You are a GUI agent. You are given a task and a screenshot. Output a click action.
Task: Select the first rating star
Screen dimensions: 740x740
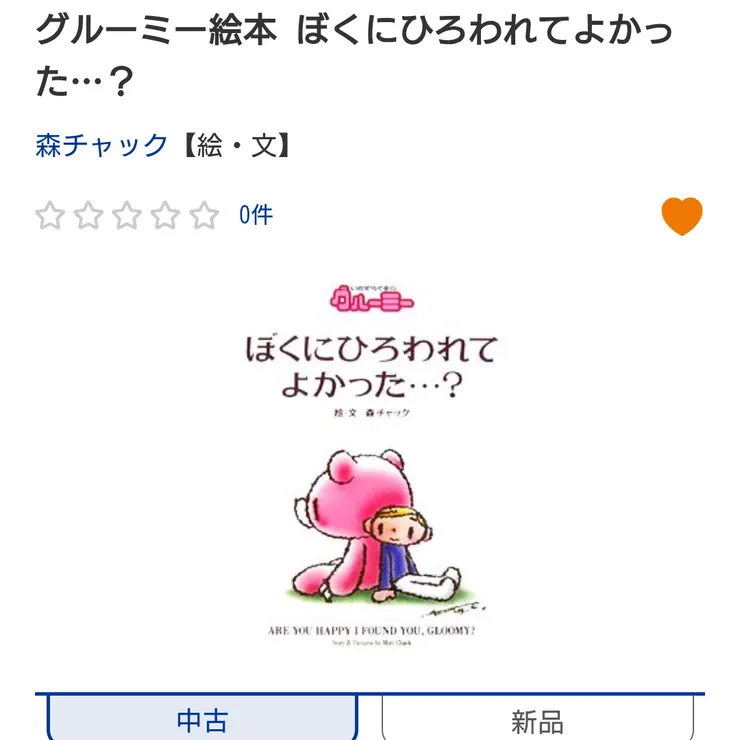[50, 215]
